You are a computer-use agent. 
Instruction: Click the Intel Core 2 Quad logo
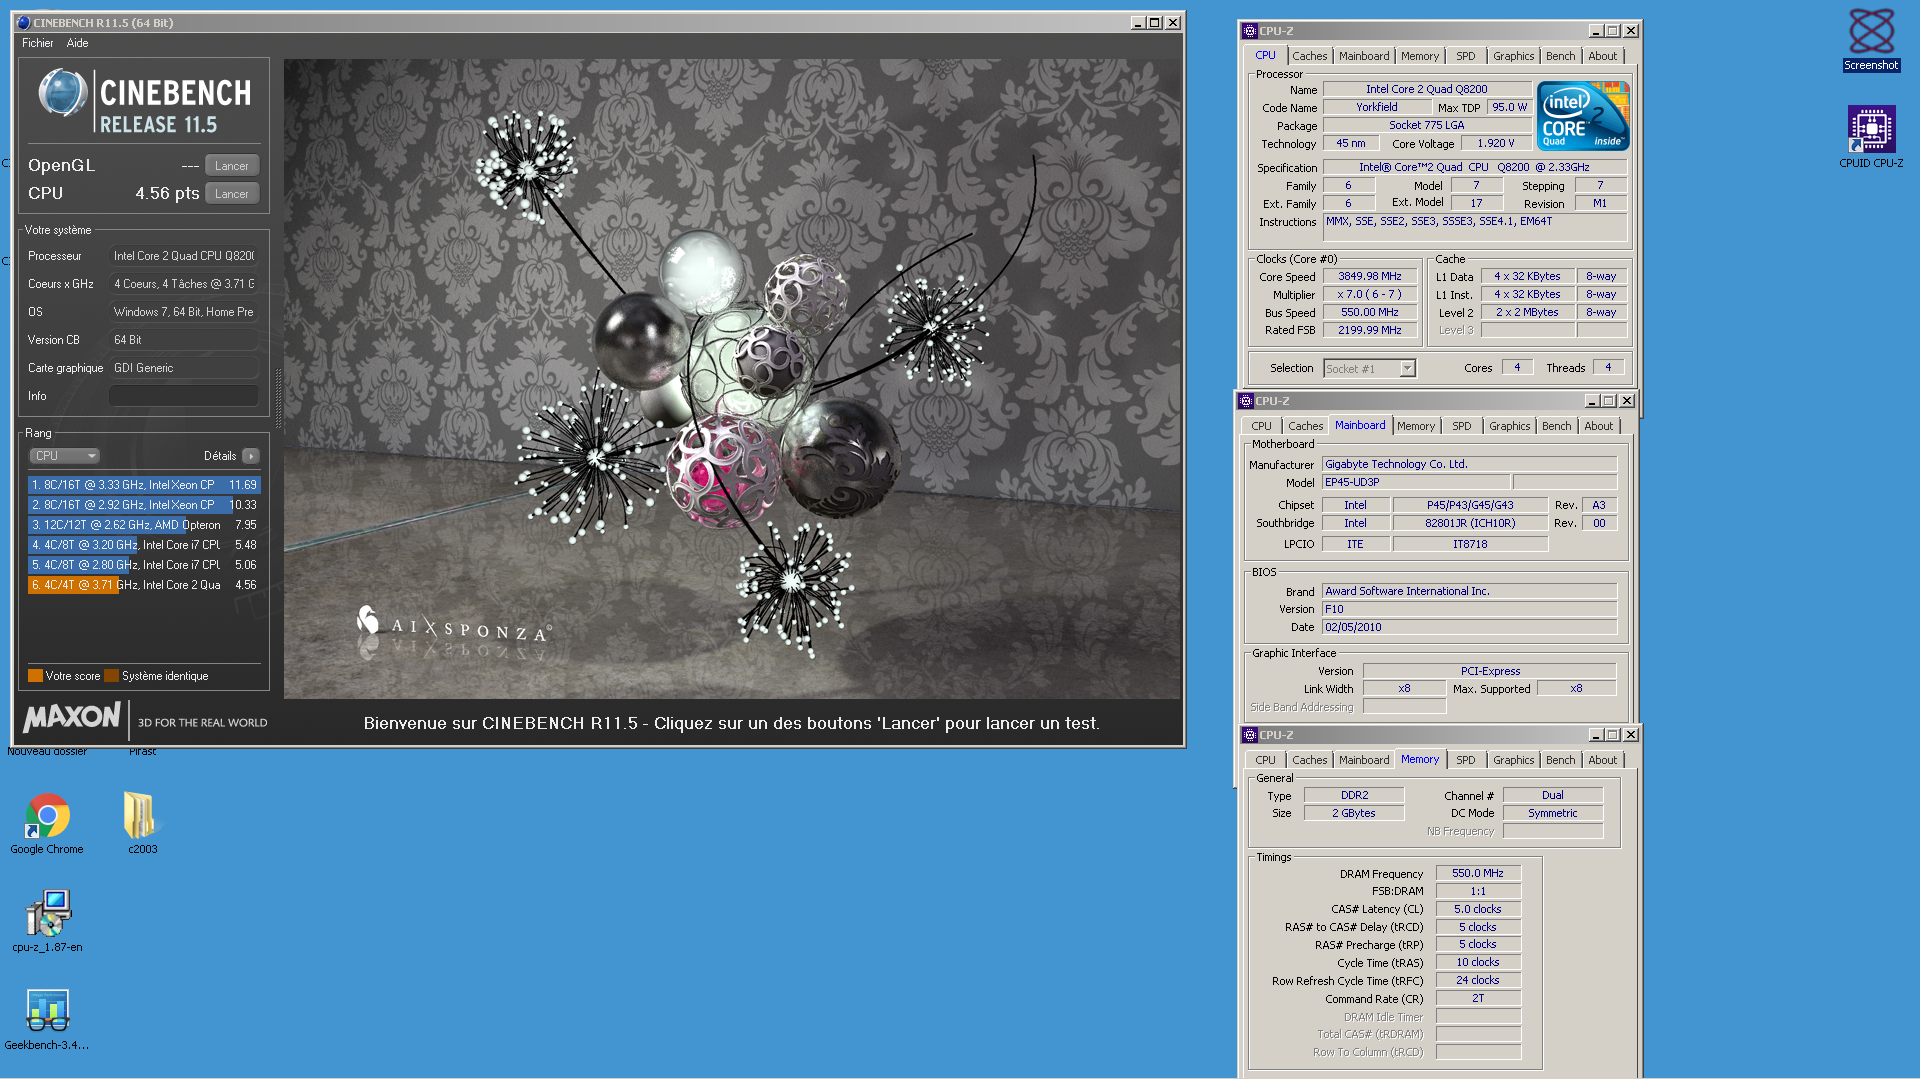pos(1583,116)
